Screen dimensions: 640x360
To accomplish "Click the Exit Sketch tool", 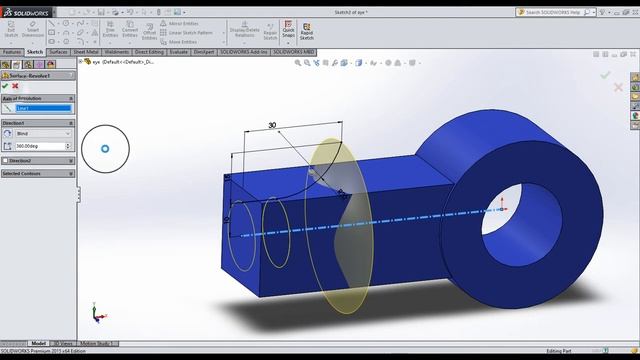I will pyautogui.click(x=11, y=29).
